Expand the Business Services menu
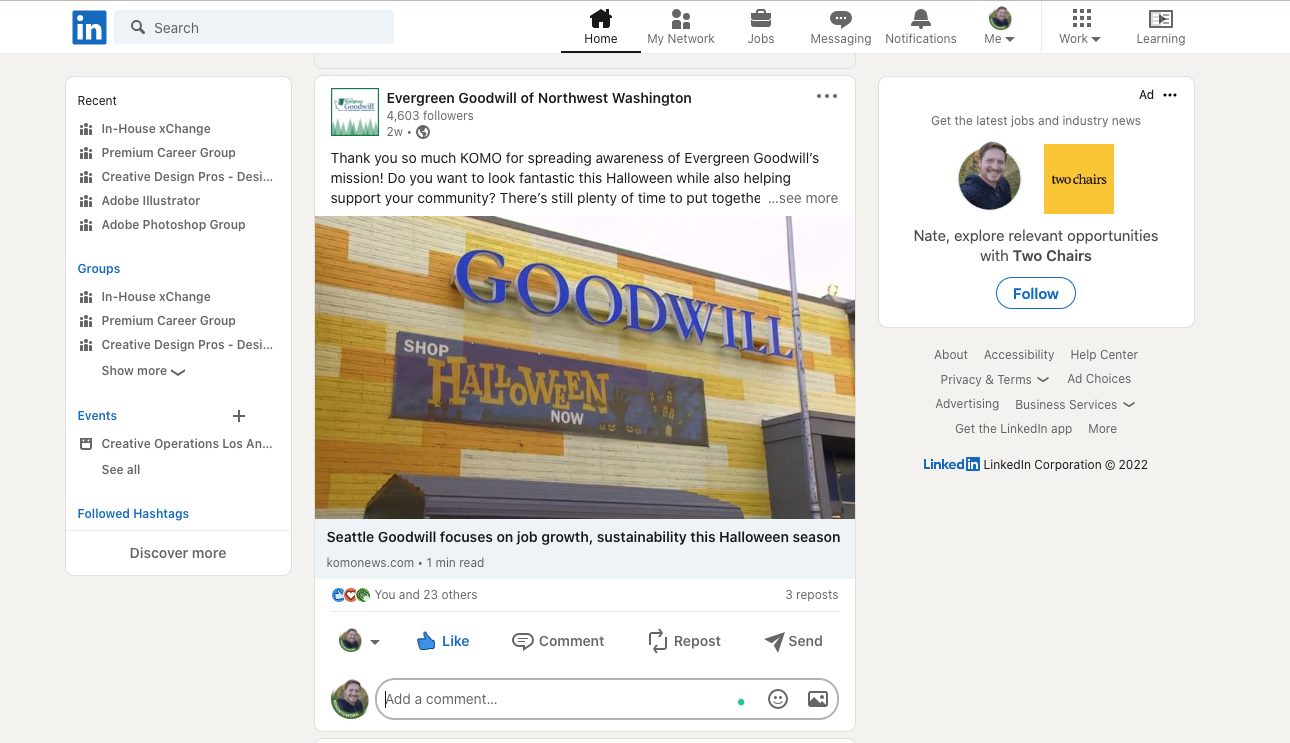The height and width of the screenshot is (743, 1290). (x=1075, y=405)
